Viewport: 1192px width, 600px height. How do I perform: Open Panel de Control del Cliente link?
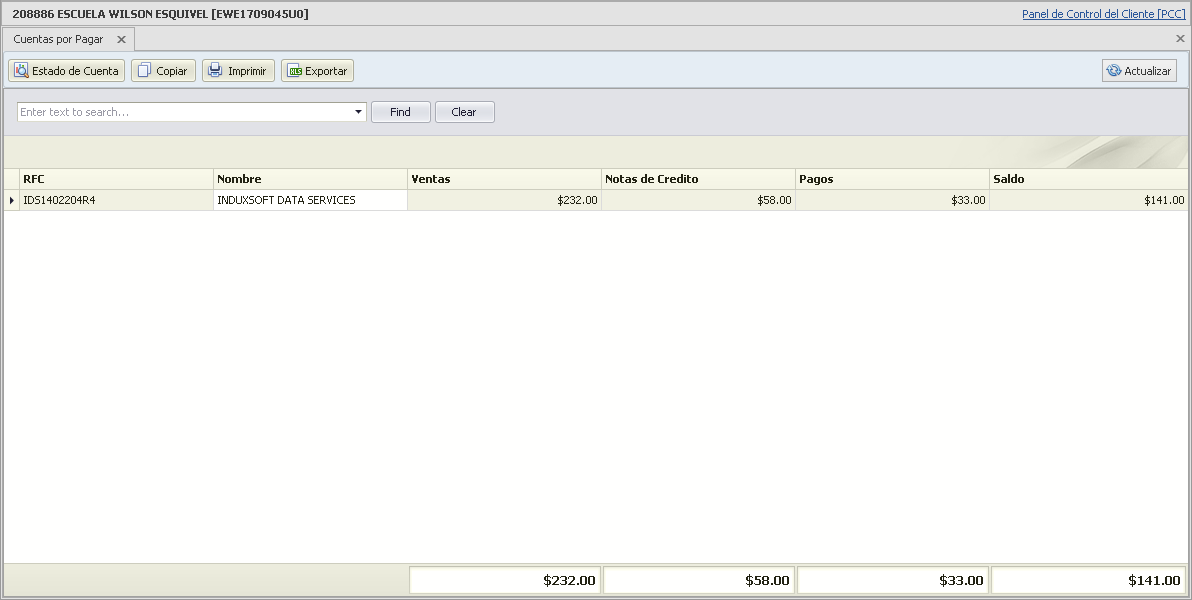click(1103, 14)
